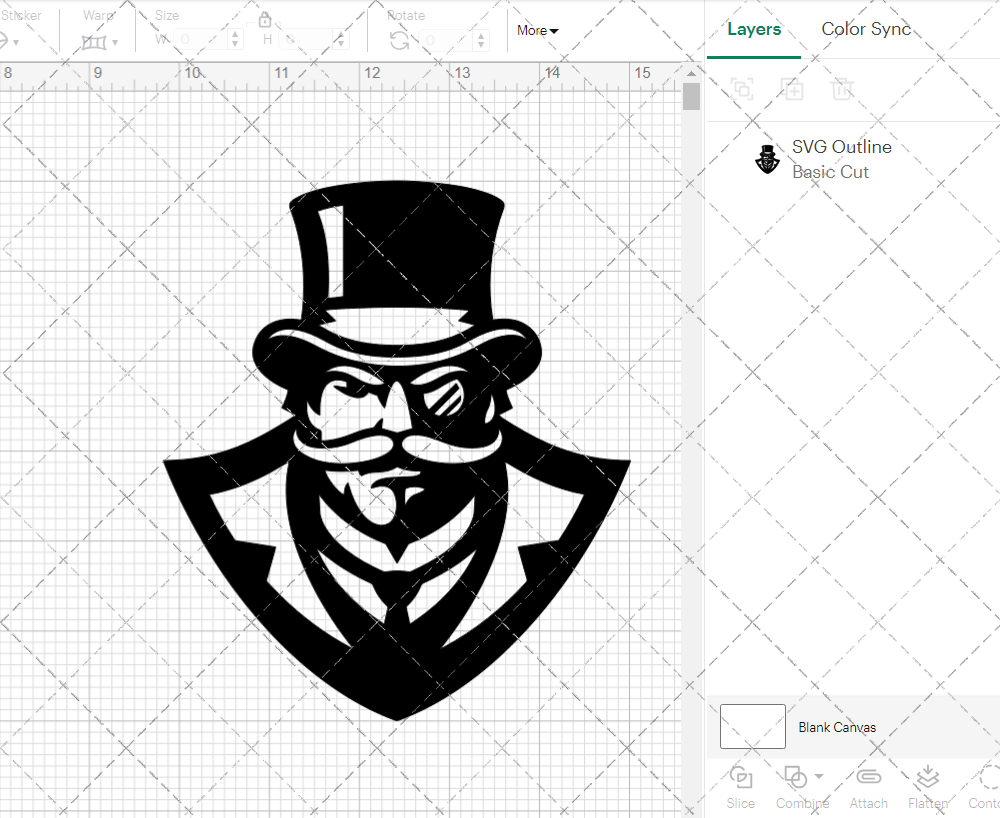This screenshot has width=1000, height=818.
Task: Click the Basic Cut link on the layer
Action: pos(830,172)
